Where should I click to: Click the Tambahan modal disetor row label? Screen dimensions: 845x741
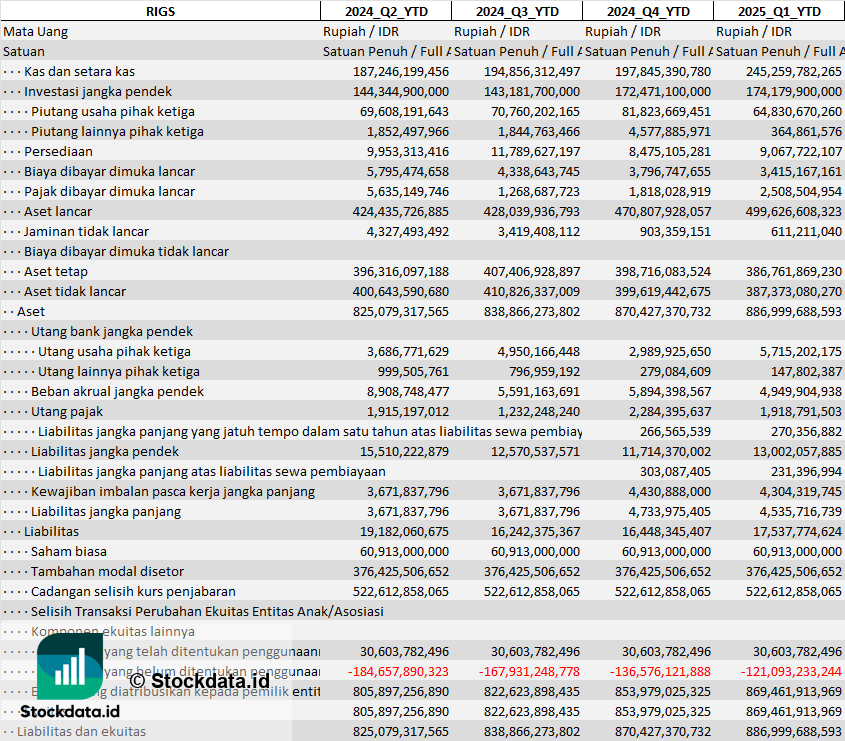(107, 571)
